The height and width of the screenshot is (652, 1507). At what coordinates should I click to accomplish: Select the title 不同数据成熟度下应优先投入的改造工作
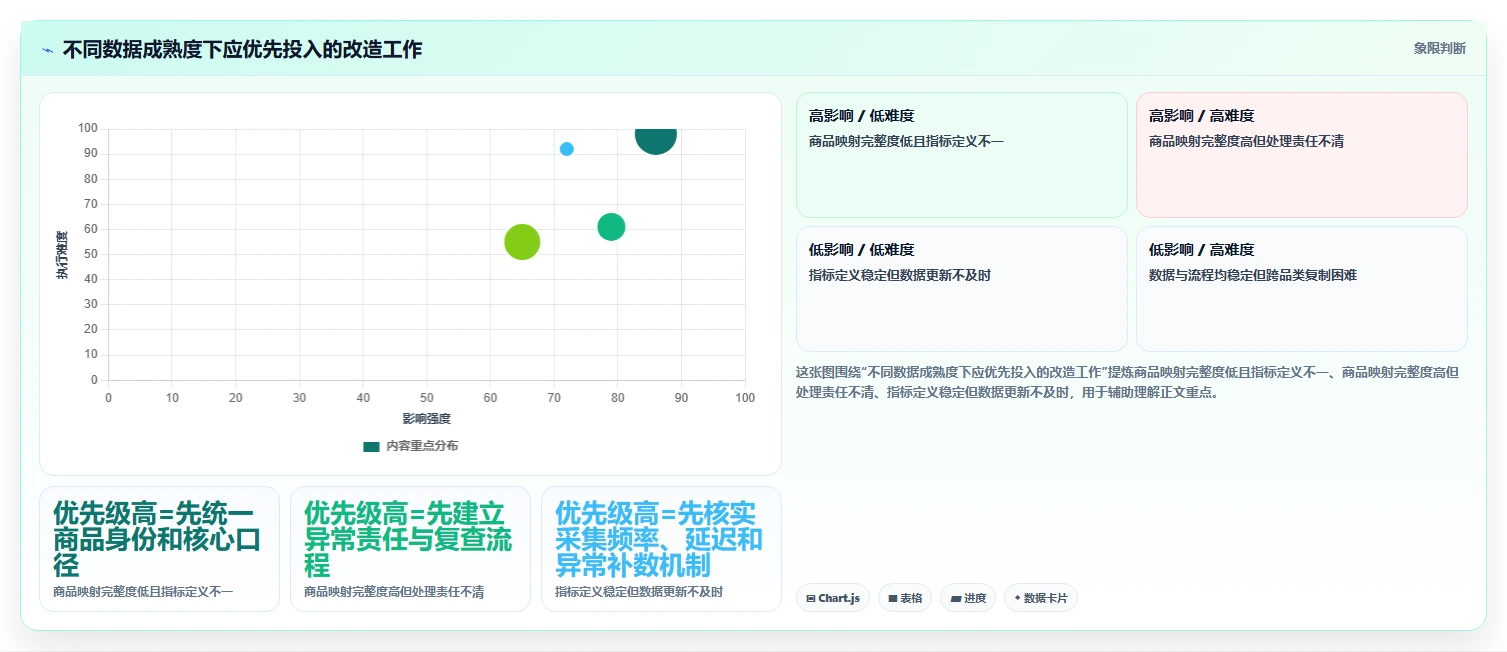pyautogui.click(x=242, y=49)
